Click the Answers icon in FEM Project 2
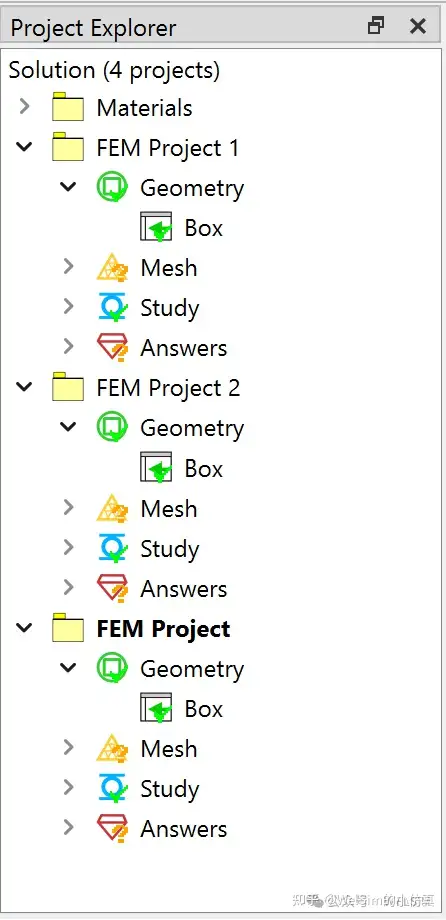The image size is (446, 920). [112, 588]
